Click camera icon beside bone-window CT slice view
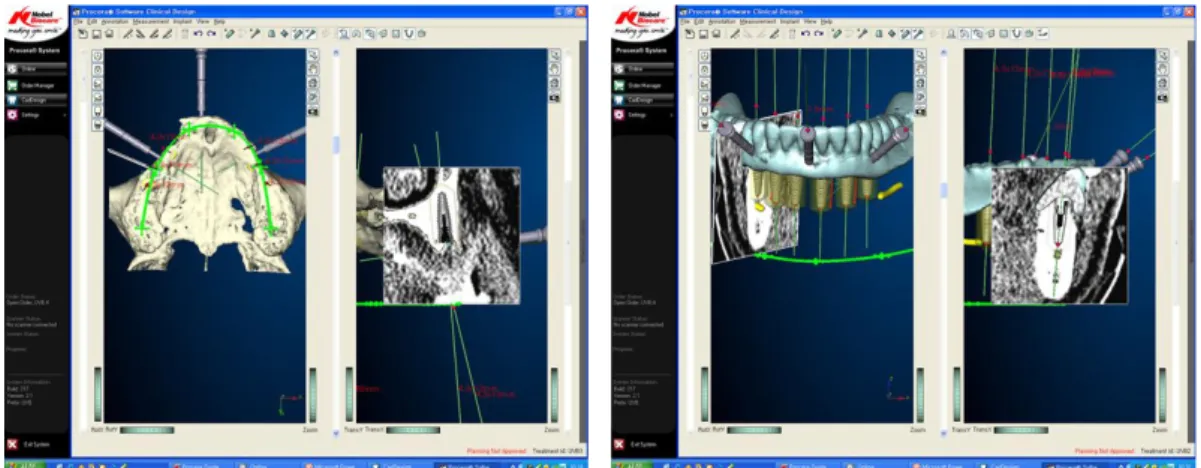Image resolution: width=1201 pixels, height=468 pixels. click(x=555, y=98)
